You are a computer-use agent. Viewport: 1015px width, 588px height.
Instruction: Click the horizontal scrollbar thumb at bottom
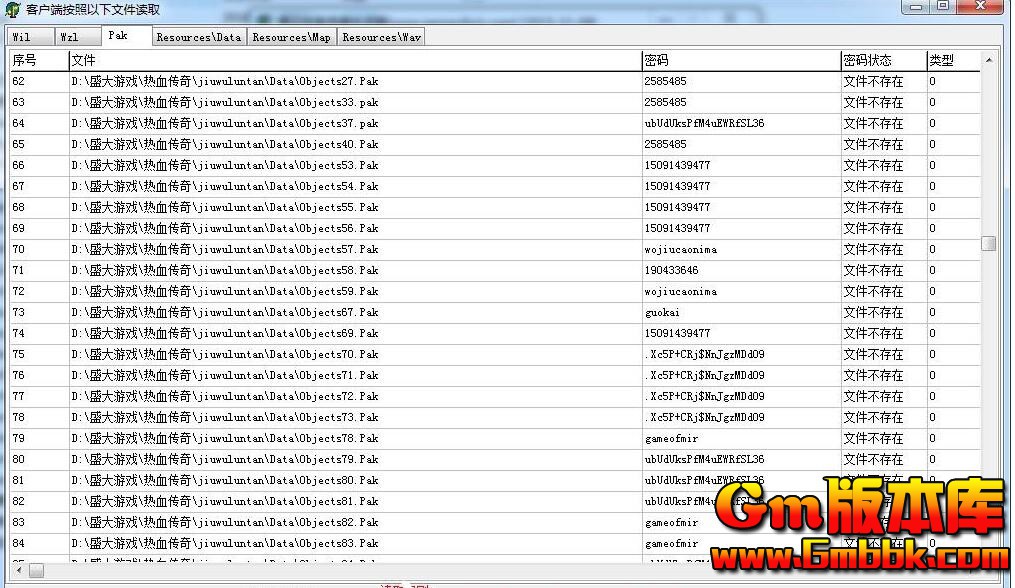point(36,570)
